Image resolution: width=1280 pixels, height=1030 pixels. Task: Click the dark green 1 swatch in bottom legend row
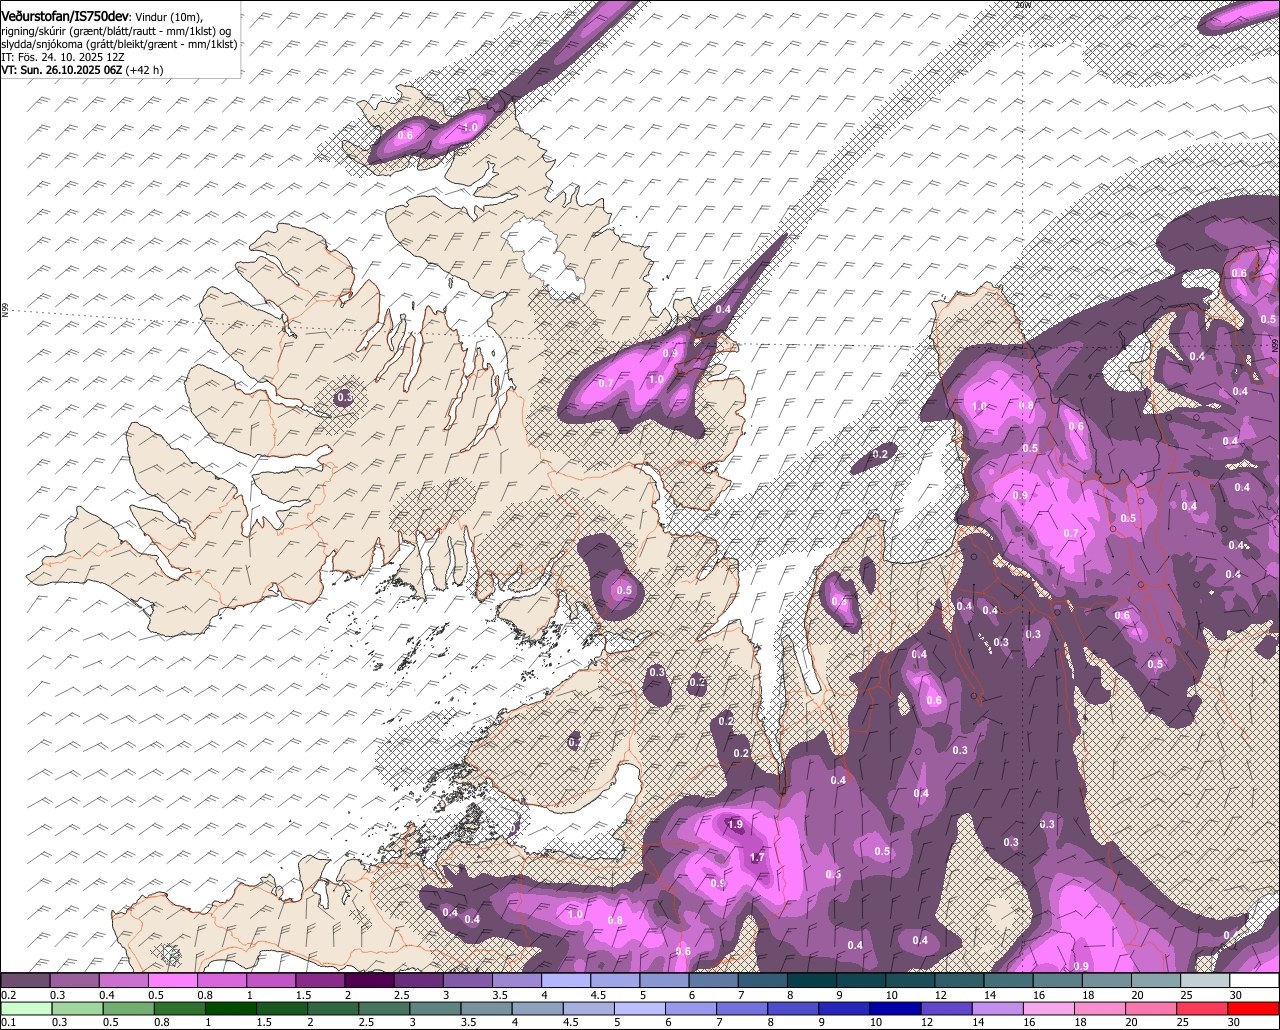pyautogui.click(x=229, y=1008)
